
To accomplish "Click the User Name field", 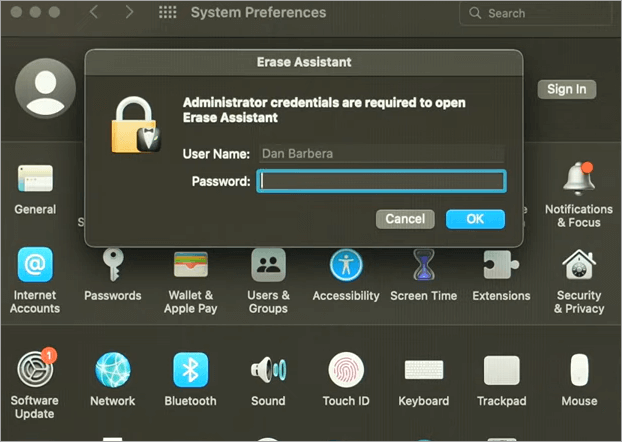I will (x=381, y=154).
